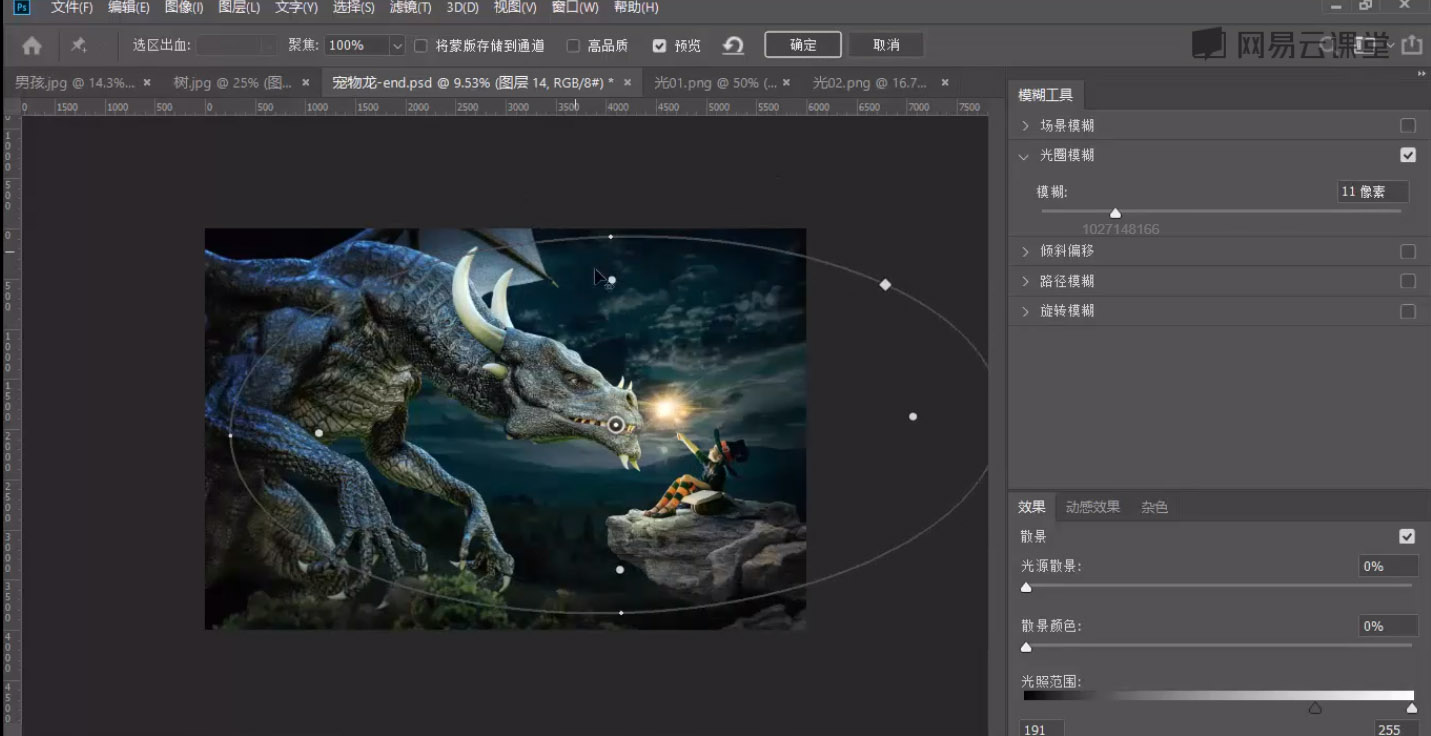Open the 编辑(E) menu
This screenshot has height=736, width=1431.
point(128,8)
